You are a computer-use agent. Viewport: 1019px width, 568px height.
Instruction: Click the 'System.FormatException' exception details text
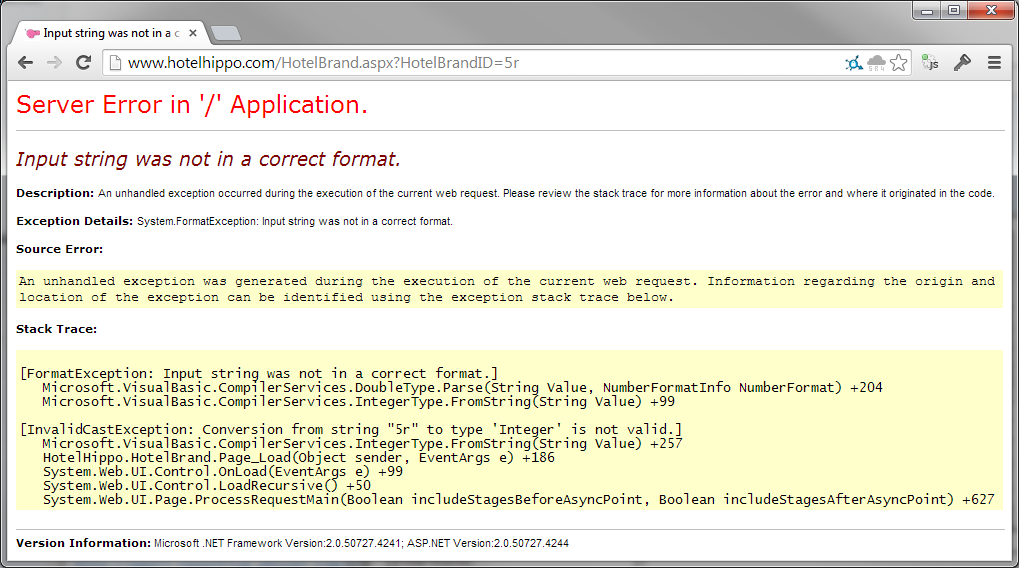(x=294, y=222)
